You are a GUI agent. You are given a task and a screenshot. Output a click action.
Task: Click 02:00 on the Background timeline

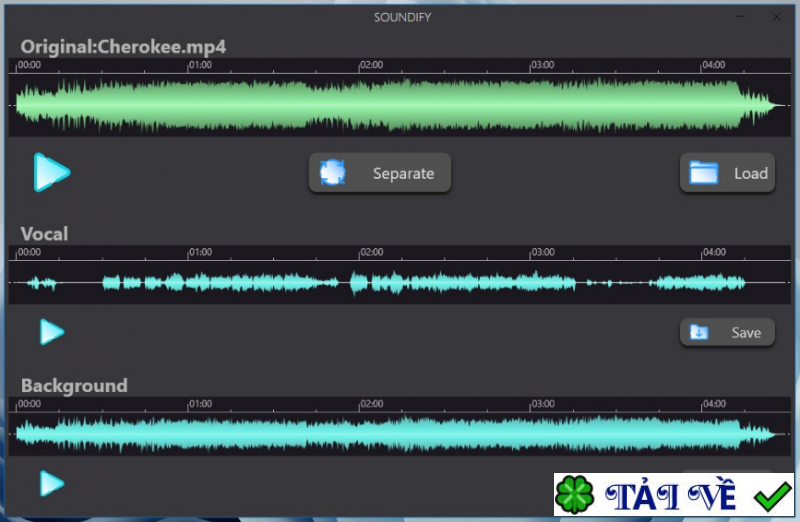click(x=371, y=404)
